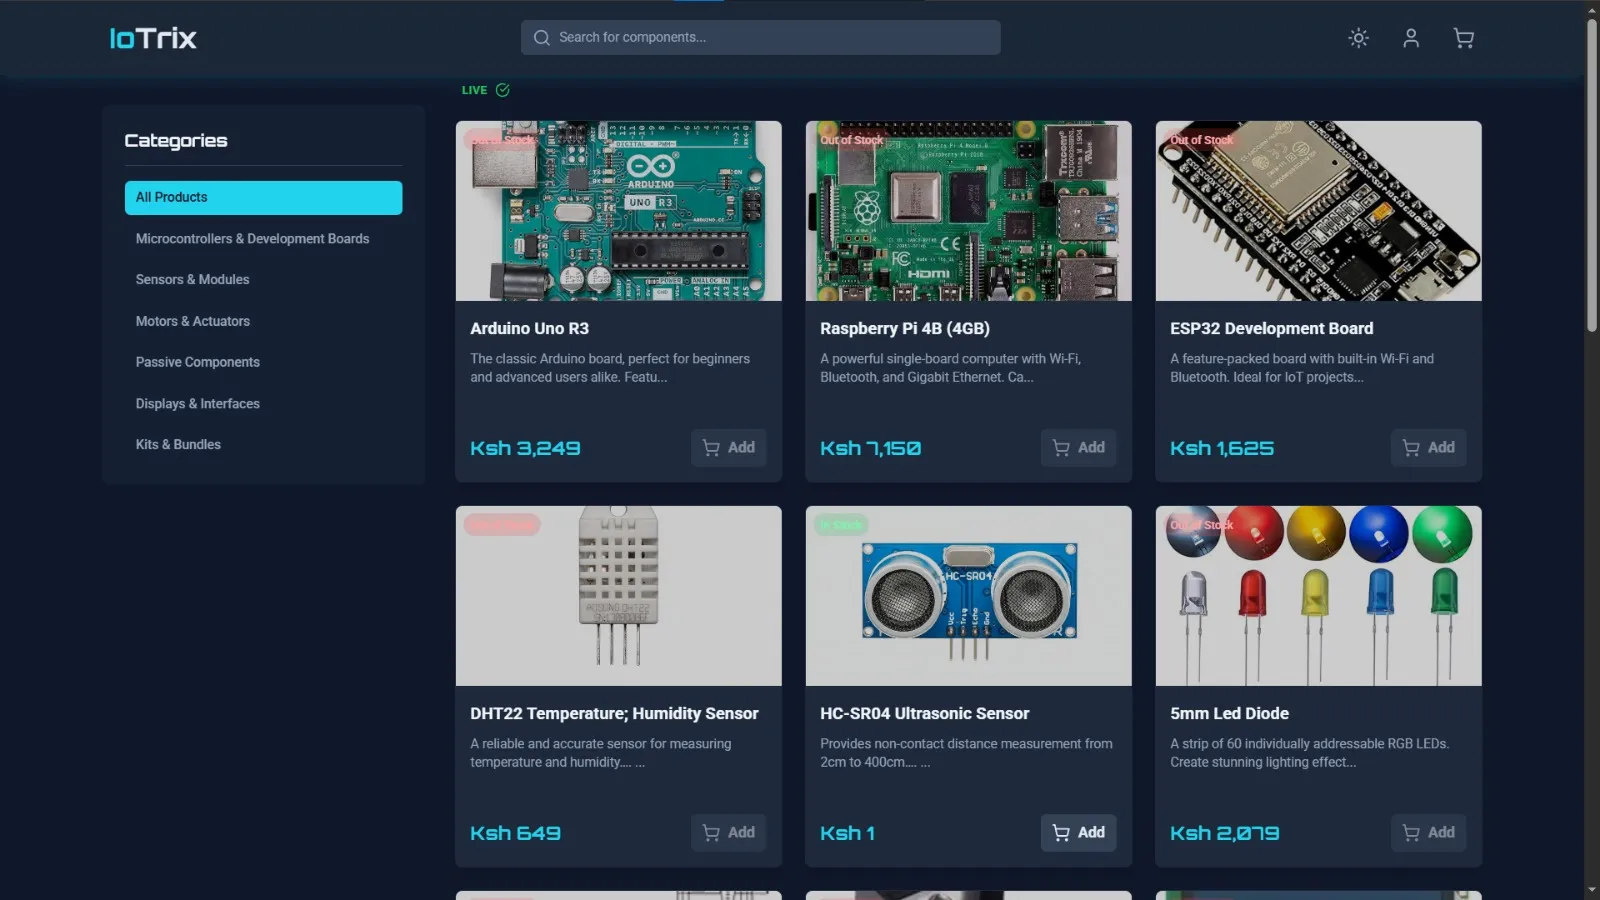Select All Products category
The width and height of the screenshot is (1600, 900).
coord(264,198)
